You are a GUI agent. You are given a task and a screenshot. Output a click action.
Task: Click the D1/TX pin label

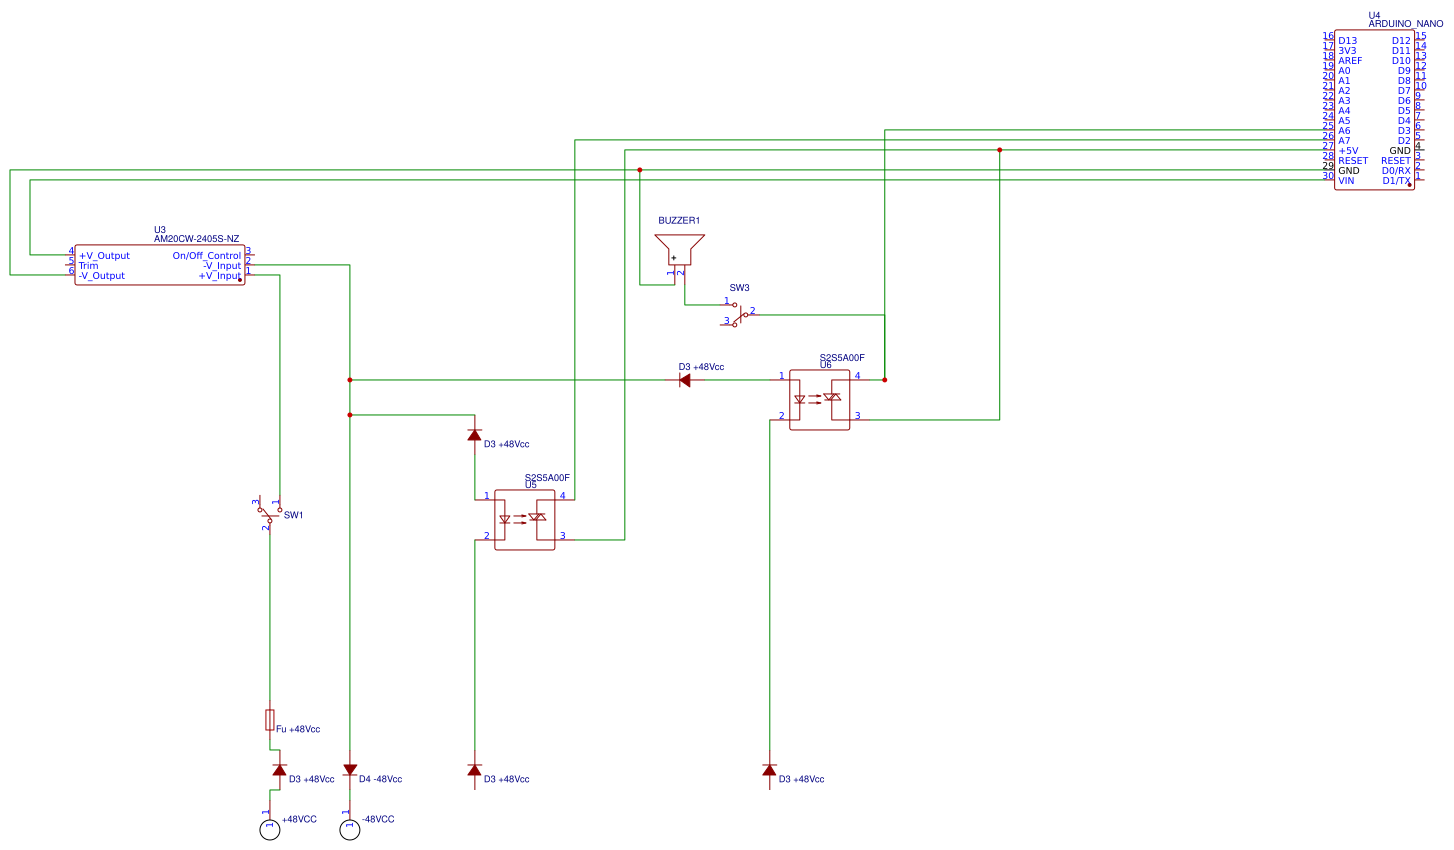tap(1396, 181)
